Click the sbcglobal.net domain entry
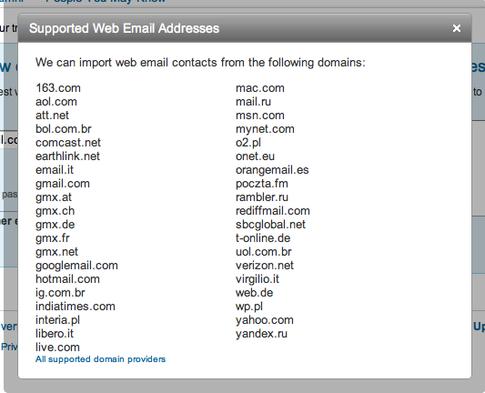 click(x=271, y=224)
